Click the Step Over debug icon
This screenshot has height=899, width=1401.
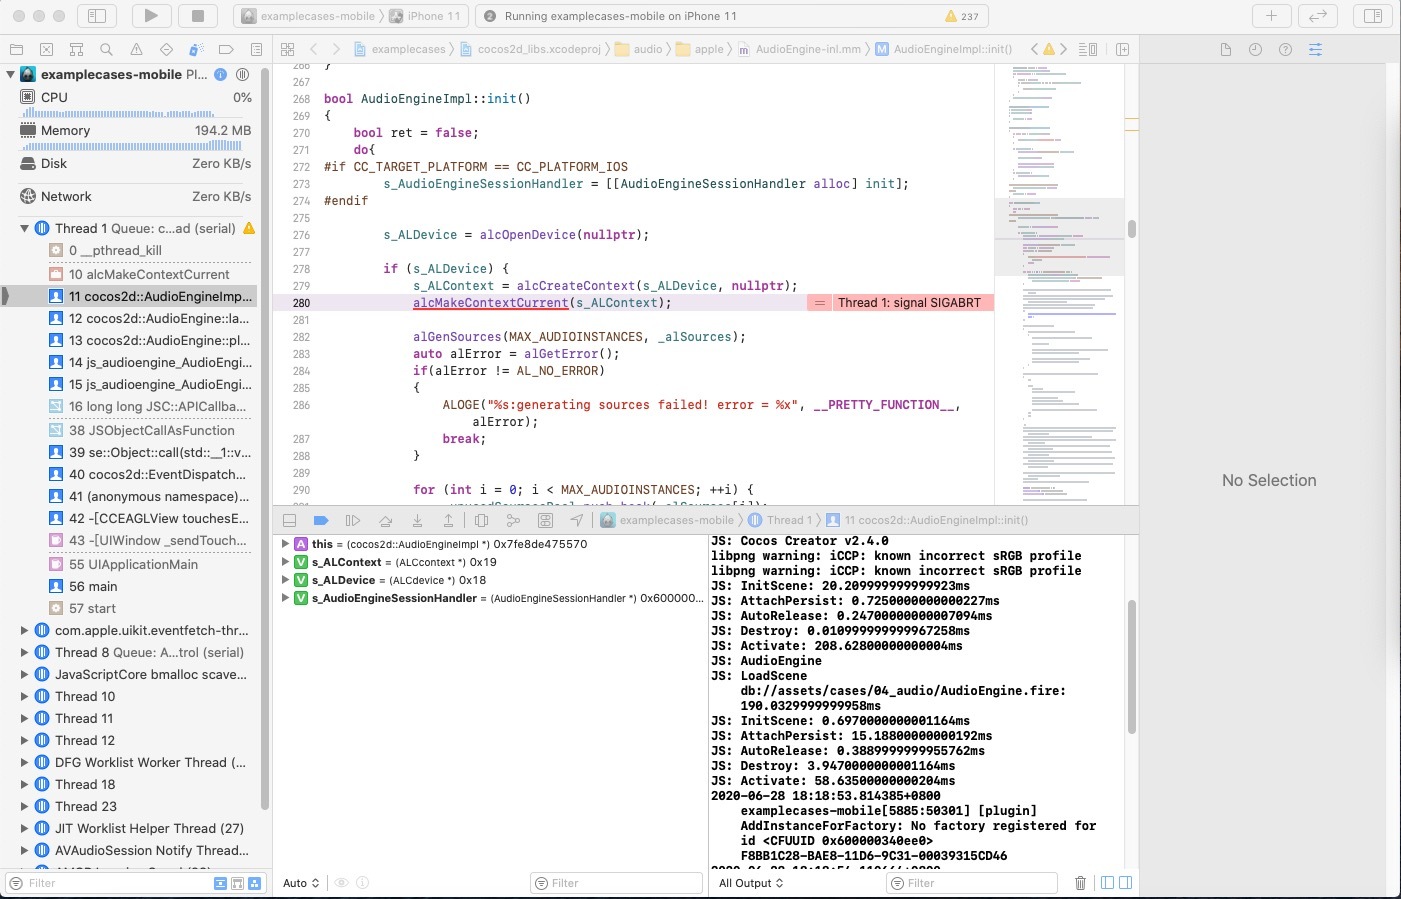pos(385,520)
